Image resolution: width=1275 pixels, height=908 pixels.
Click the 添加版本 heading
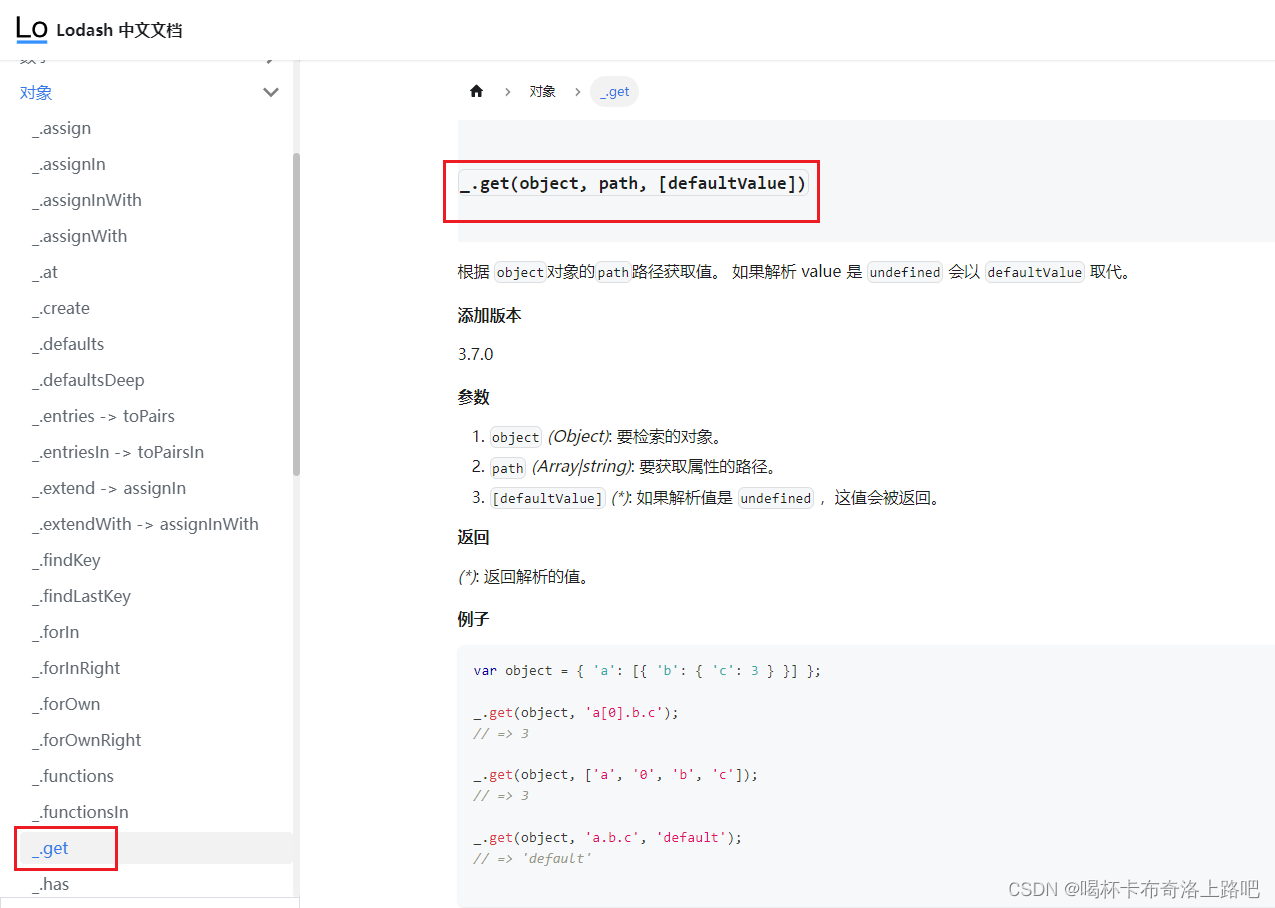click(x=489, y=315)
